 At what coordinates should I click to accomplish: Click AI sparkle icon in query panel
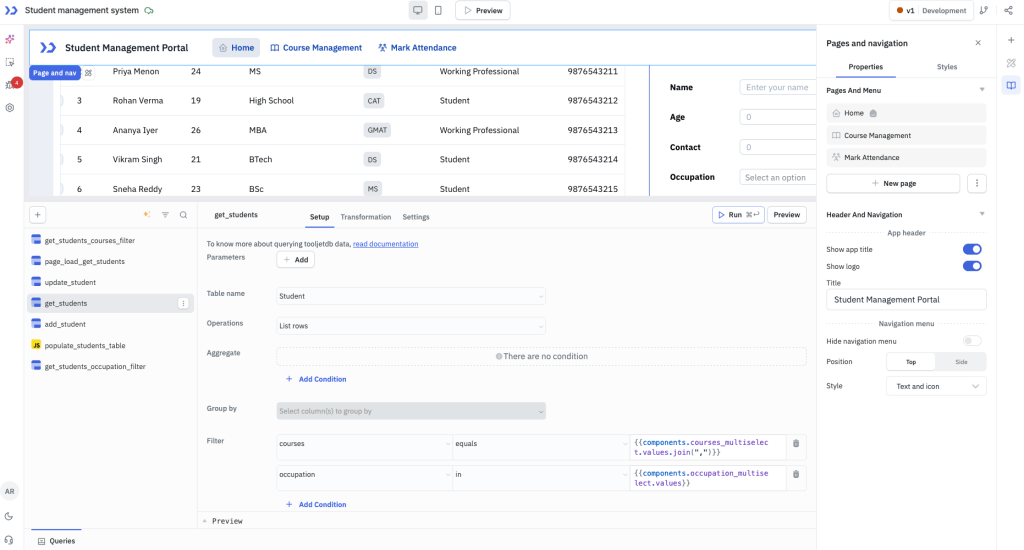147,215
